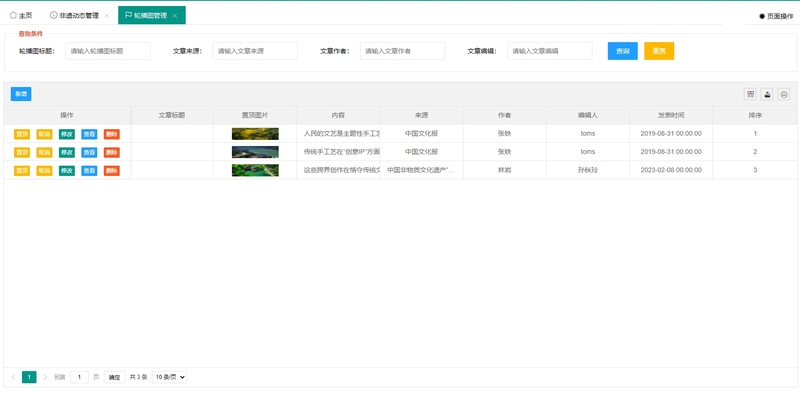This screenshot has height=394, width=800.
Task: Click the 编辑人 column header
Action: tap(588, 115)
